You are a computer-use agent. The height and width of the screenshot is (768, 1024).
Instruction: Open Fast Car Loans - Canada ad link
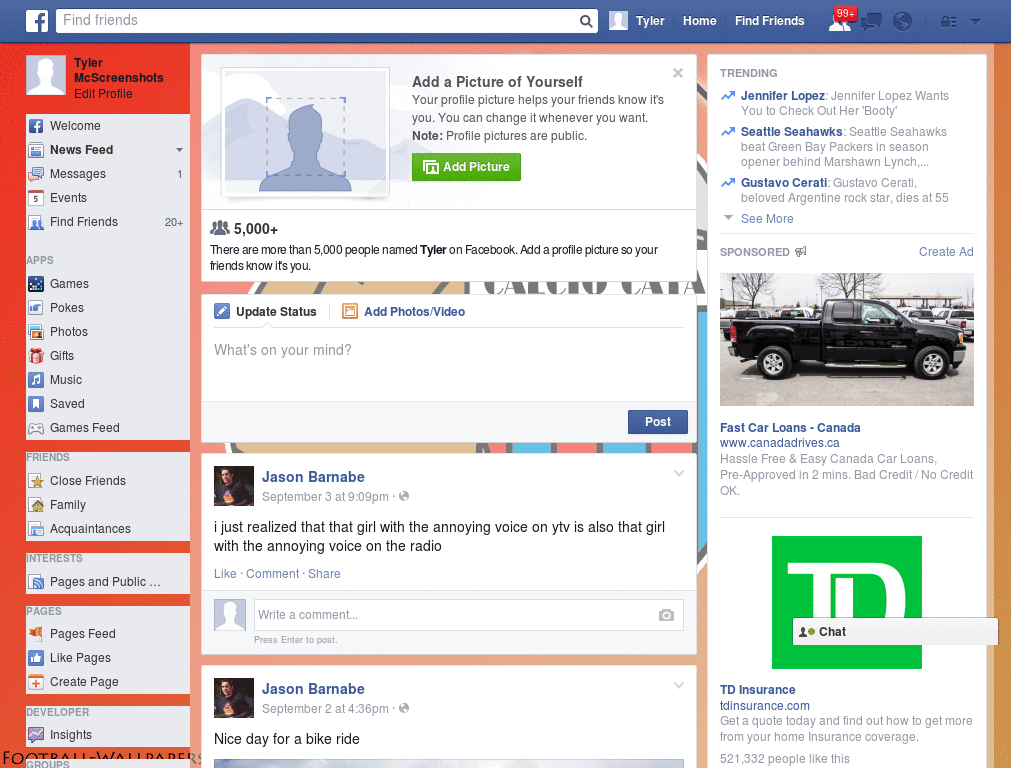click(x=790, y=428)
